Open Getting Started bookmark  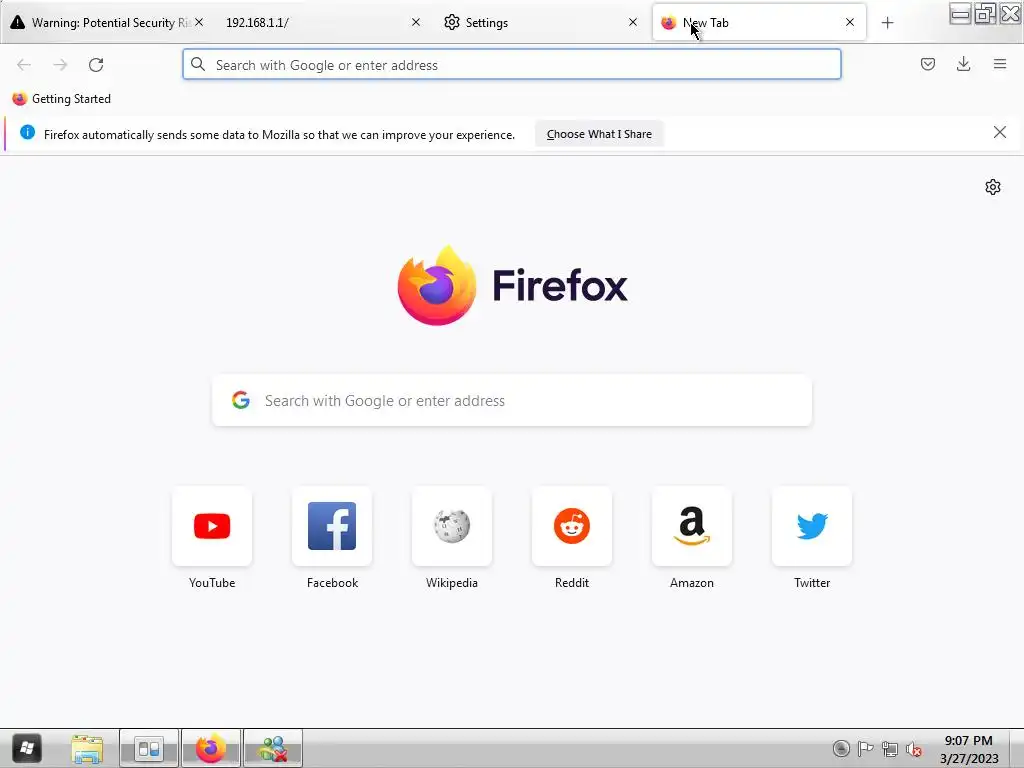tap(62, 99)
